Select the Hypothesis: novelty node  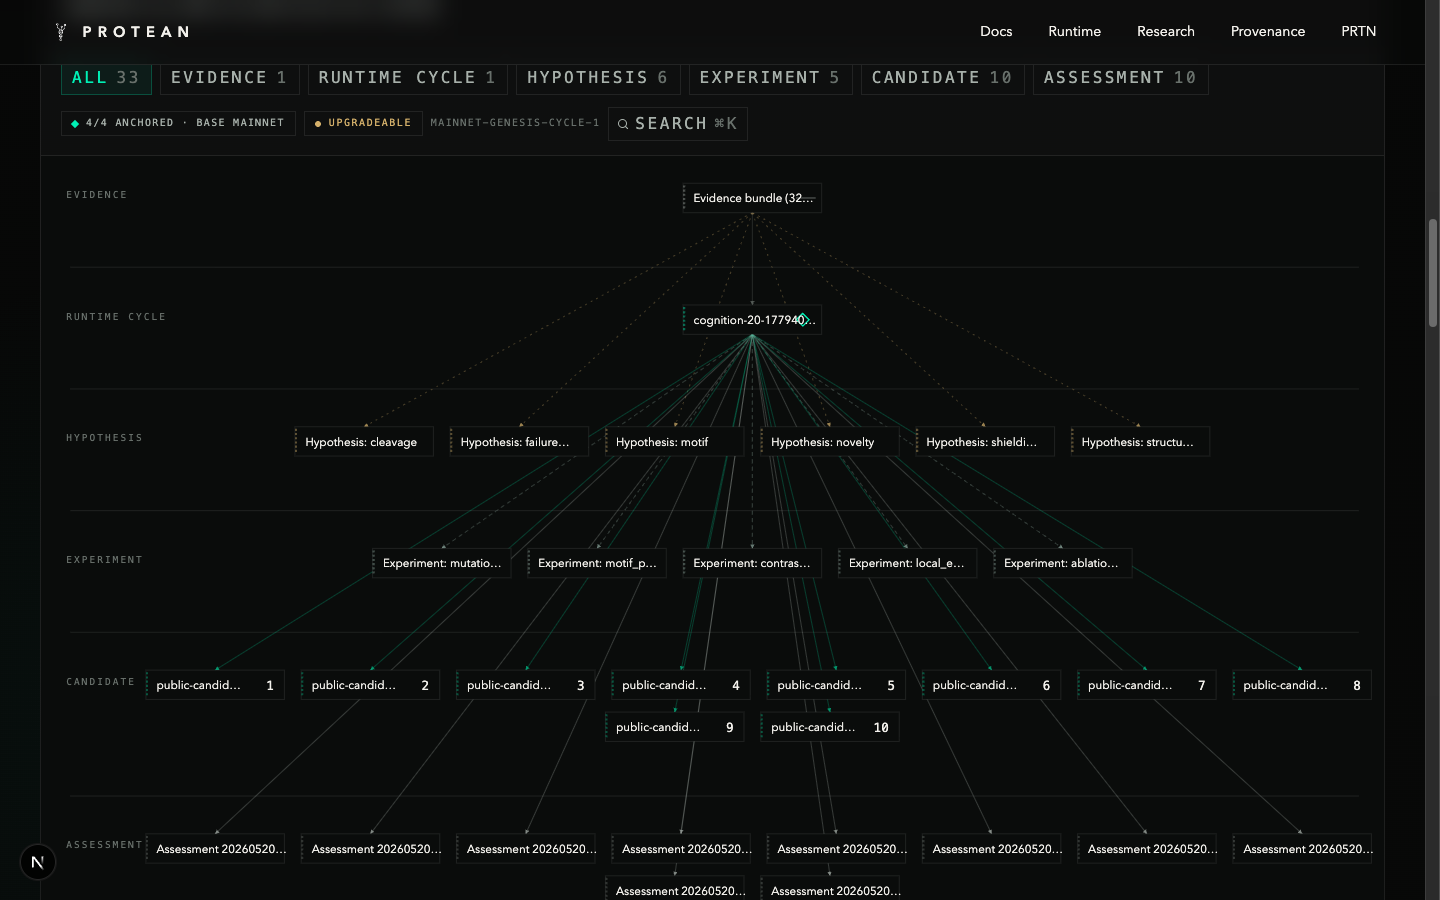[830, 442]
